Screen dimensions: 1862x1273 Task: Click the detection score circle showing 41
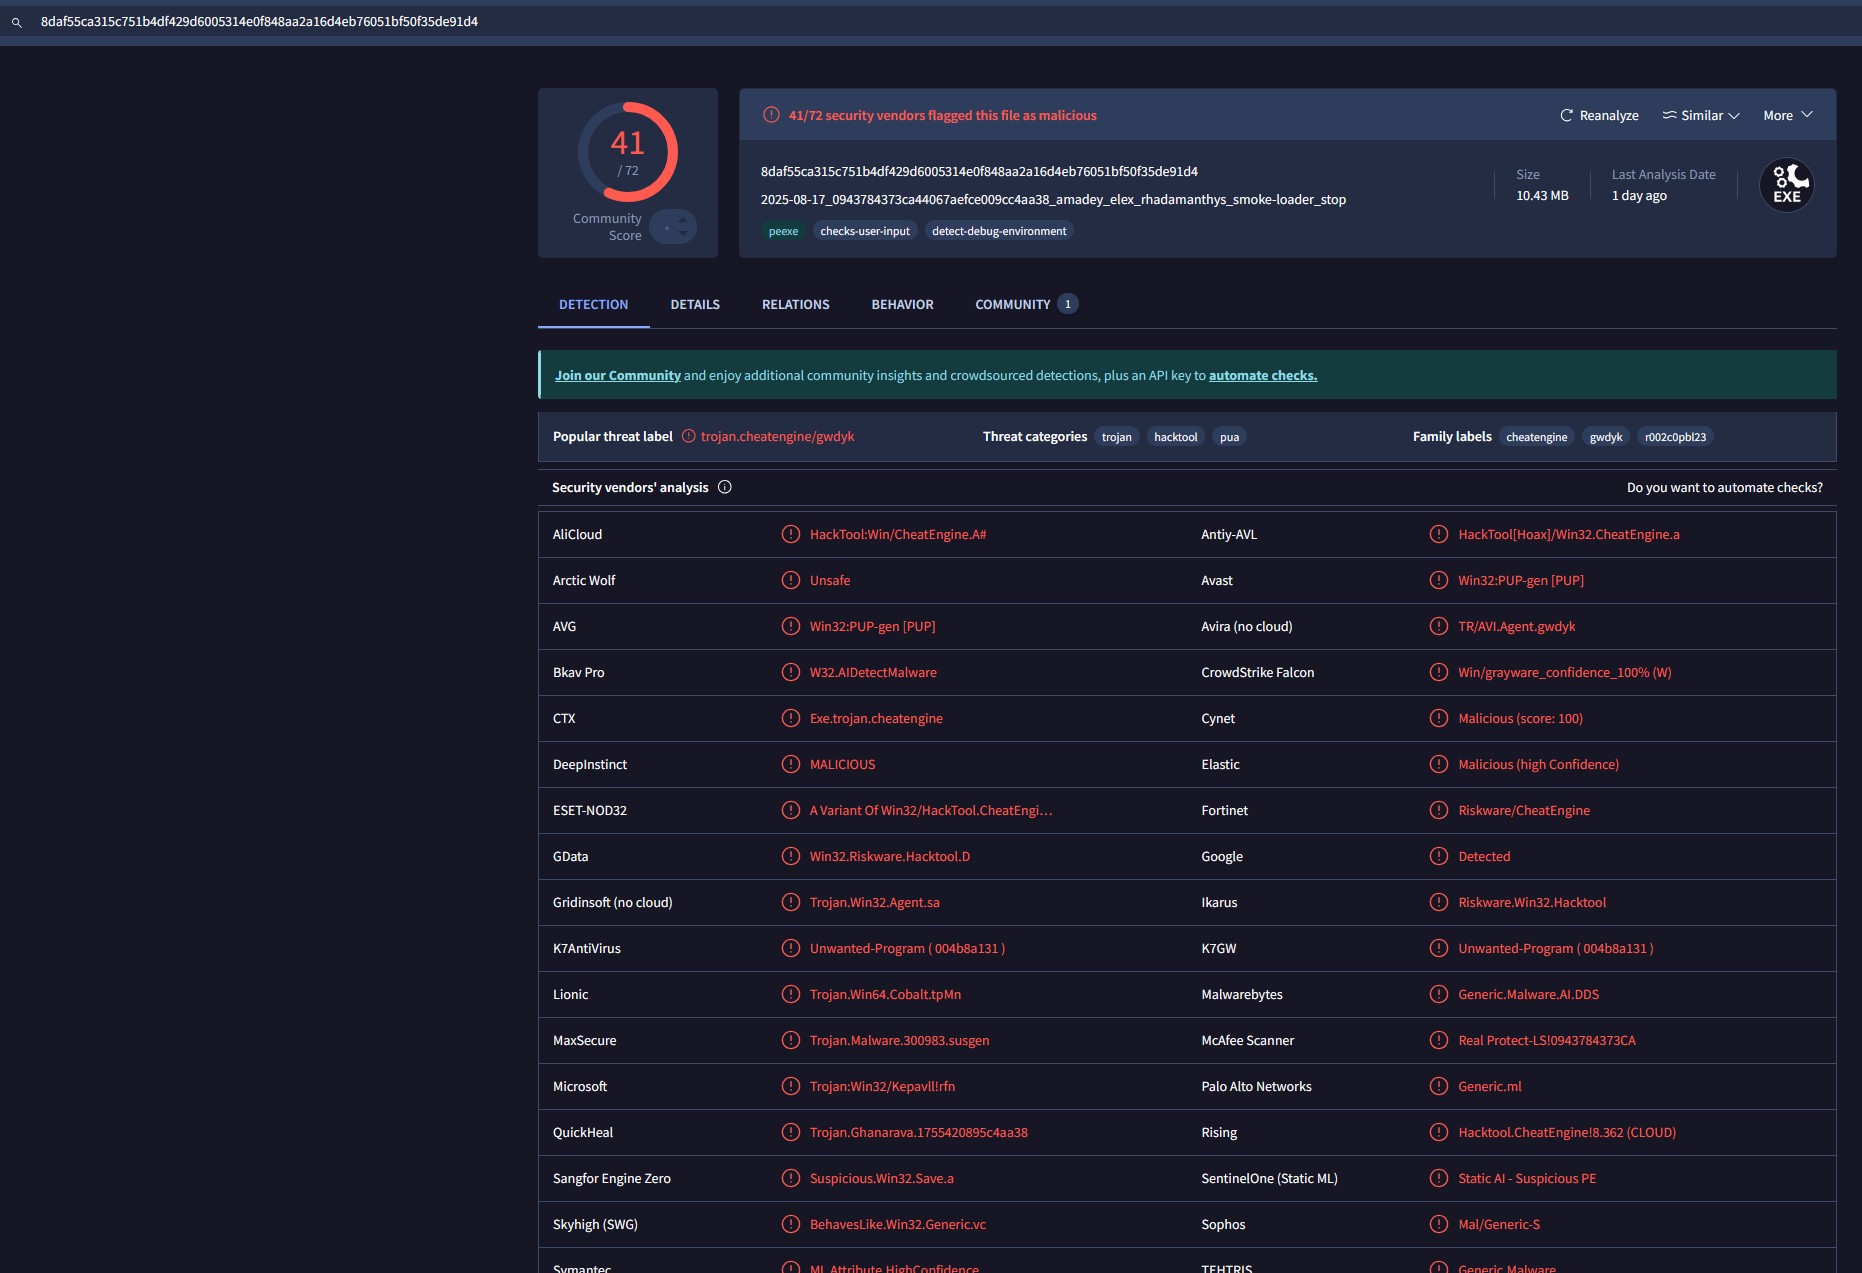point(628,153)
